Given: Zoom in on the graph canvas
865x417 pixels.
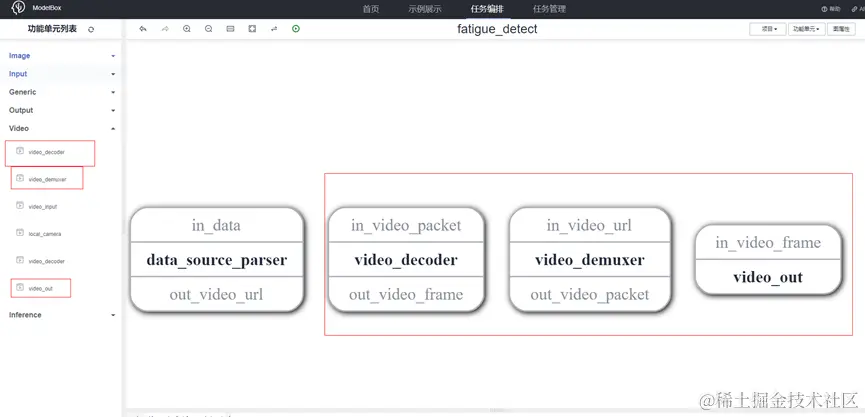Looking at the screenshot, I should pos(186,29).
